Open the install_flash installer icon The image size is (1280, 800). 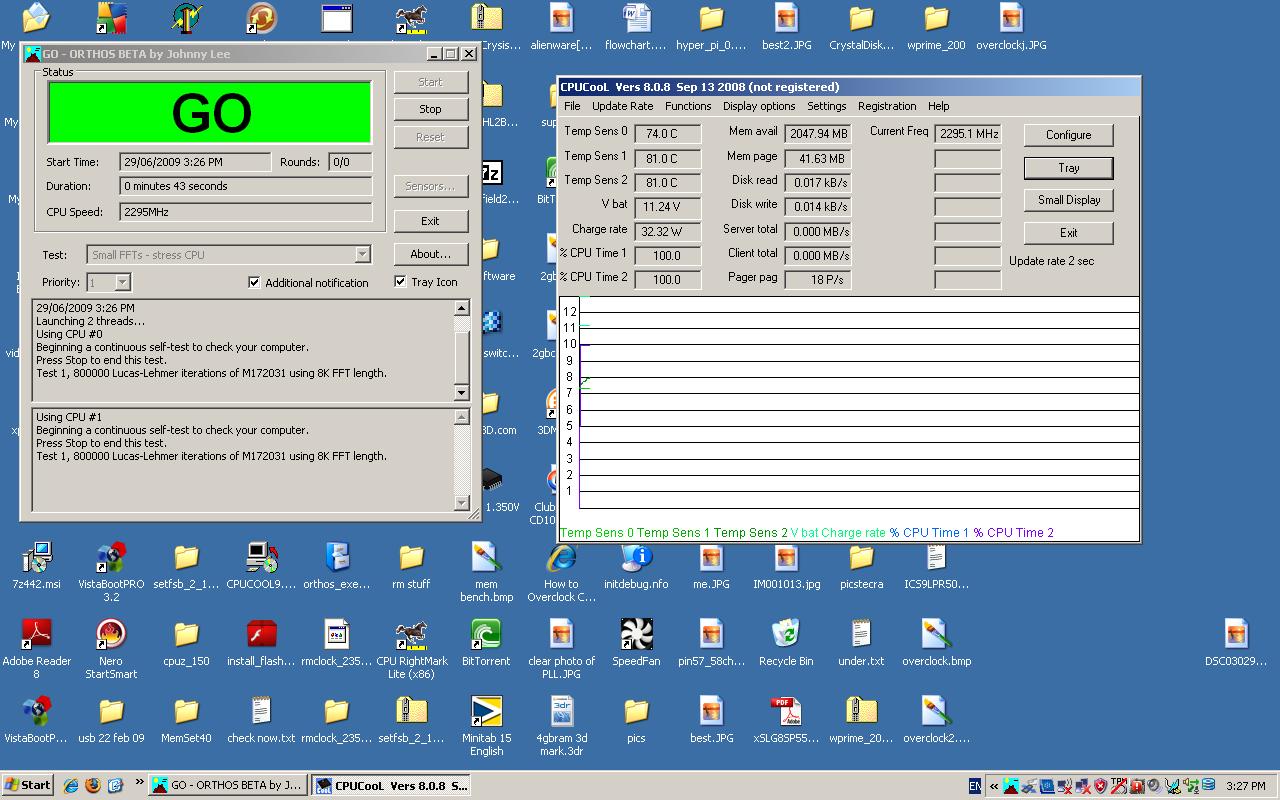[262, 634]
